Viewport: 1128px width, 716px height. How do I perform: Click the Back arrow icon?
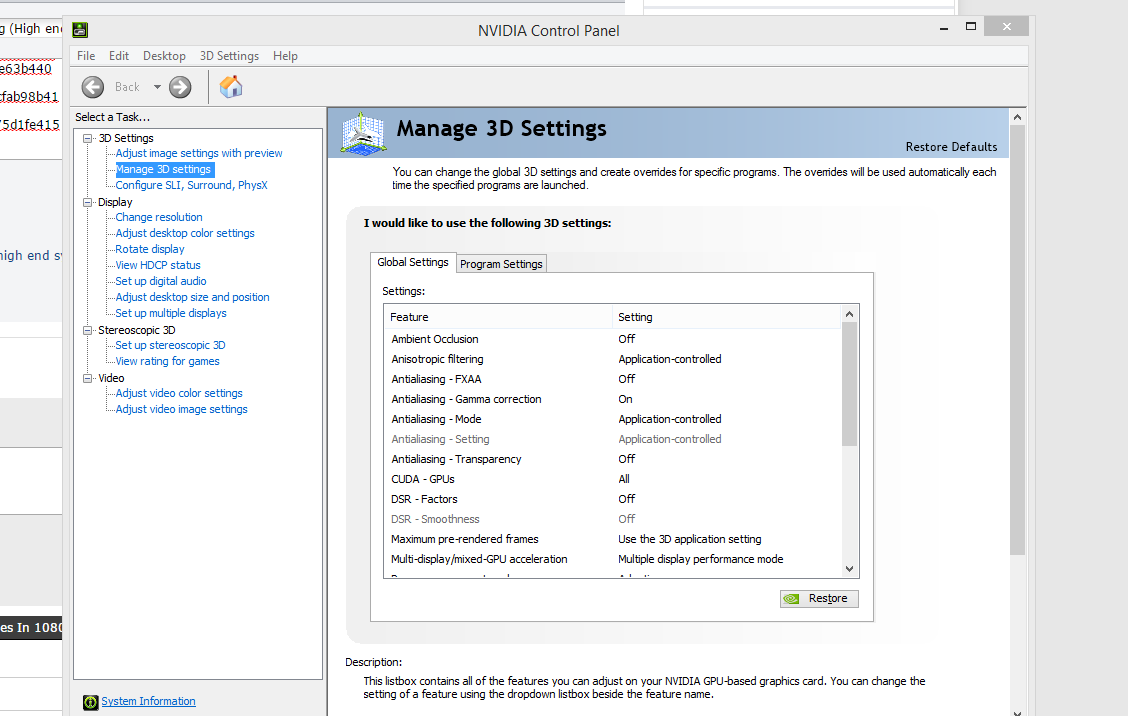93,87
